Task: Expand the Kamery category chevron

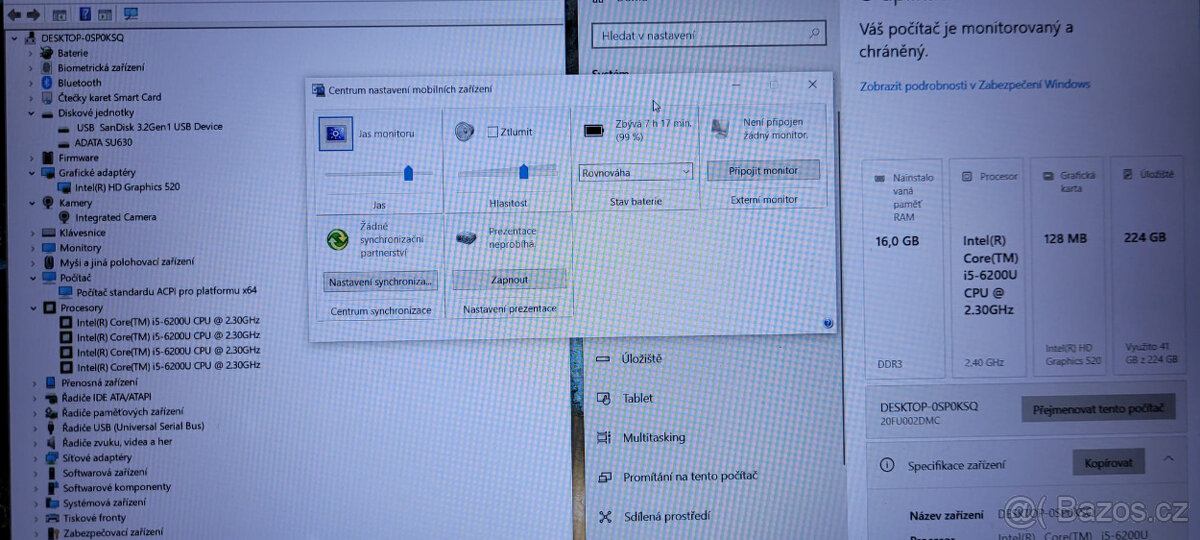Action: pyautogui.click(x=34, y=202)
